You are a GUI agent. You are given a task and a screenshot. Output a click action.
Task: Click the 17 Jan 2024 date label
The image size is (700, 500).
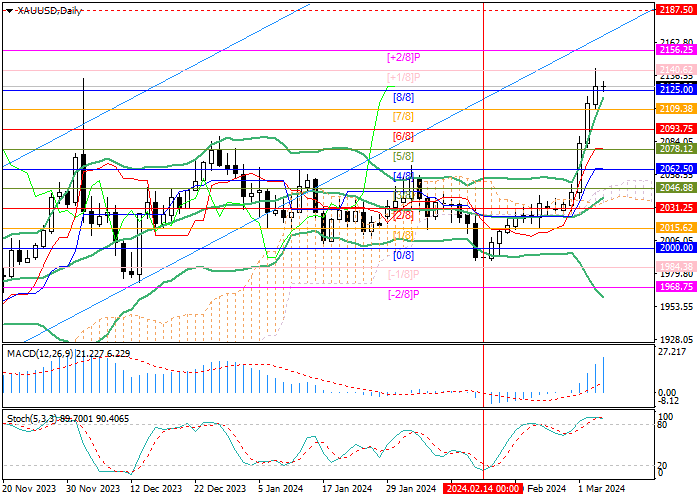click(346, 488)
